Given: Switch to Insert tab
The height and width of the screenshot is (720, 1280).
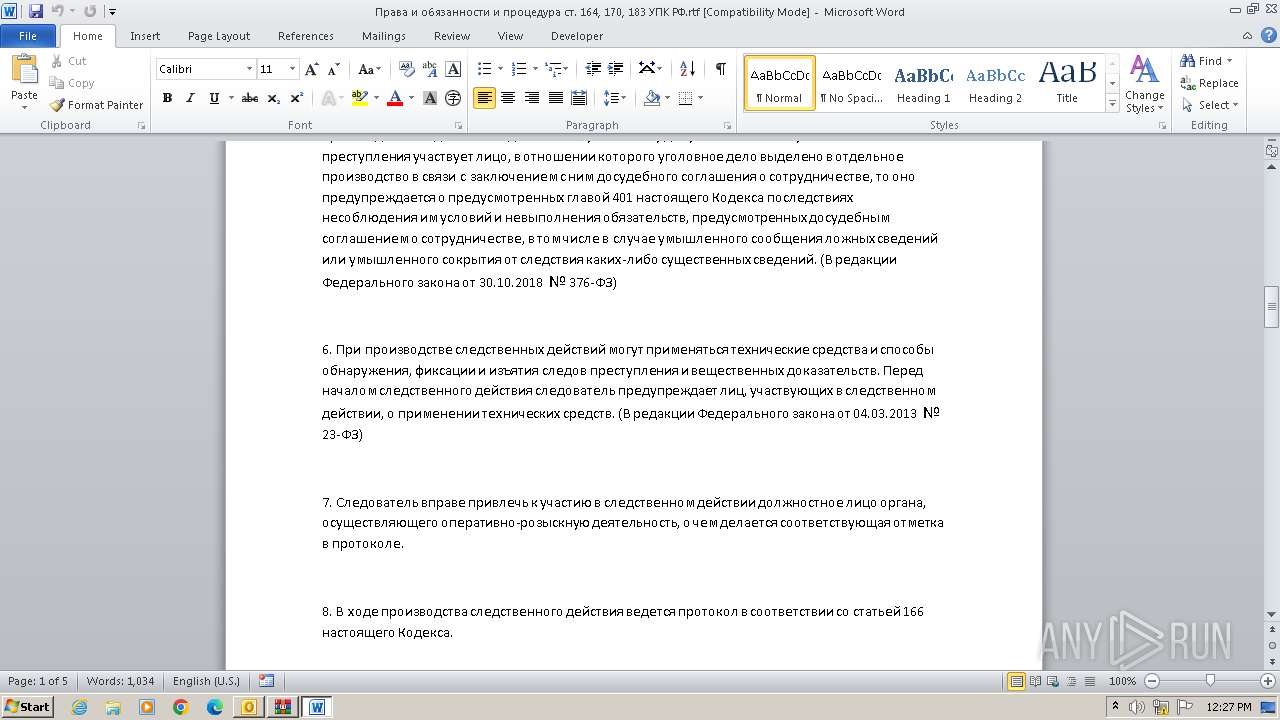Looking at the screenshot, I should click(x=145, y=36).
